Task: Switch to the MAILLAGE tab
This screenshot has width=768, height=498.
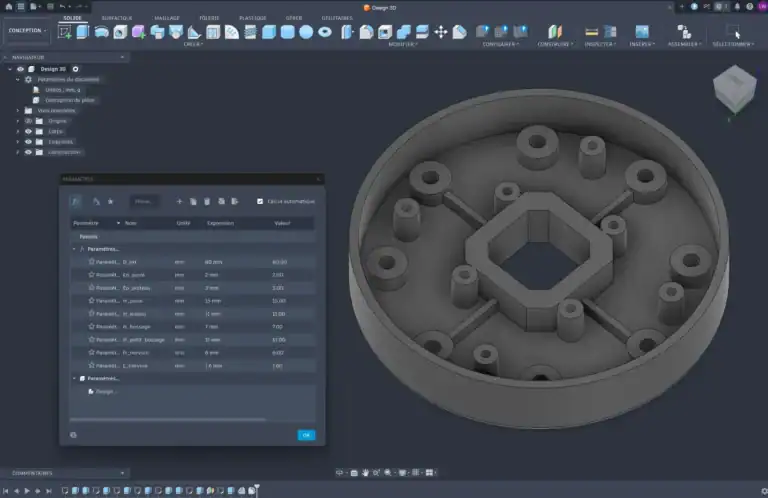Action: coord(167,18)
